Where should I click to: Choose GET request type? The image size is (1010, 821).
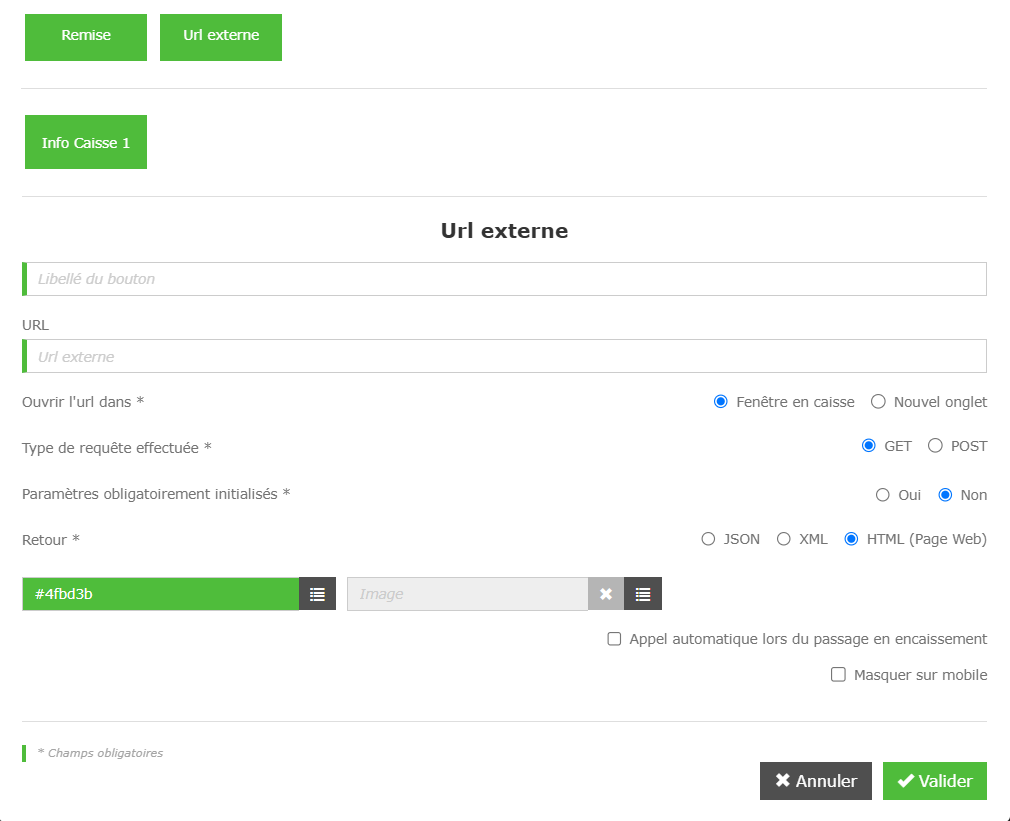point(868,446)
